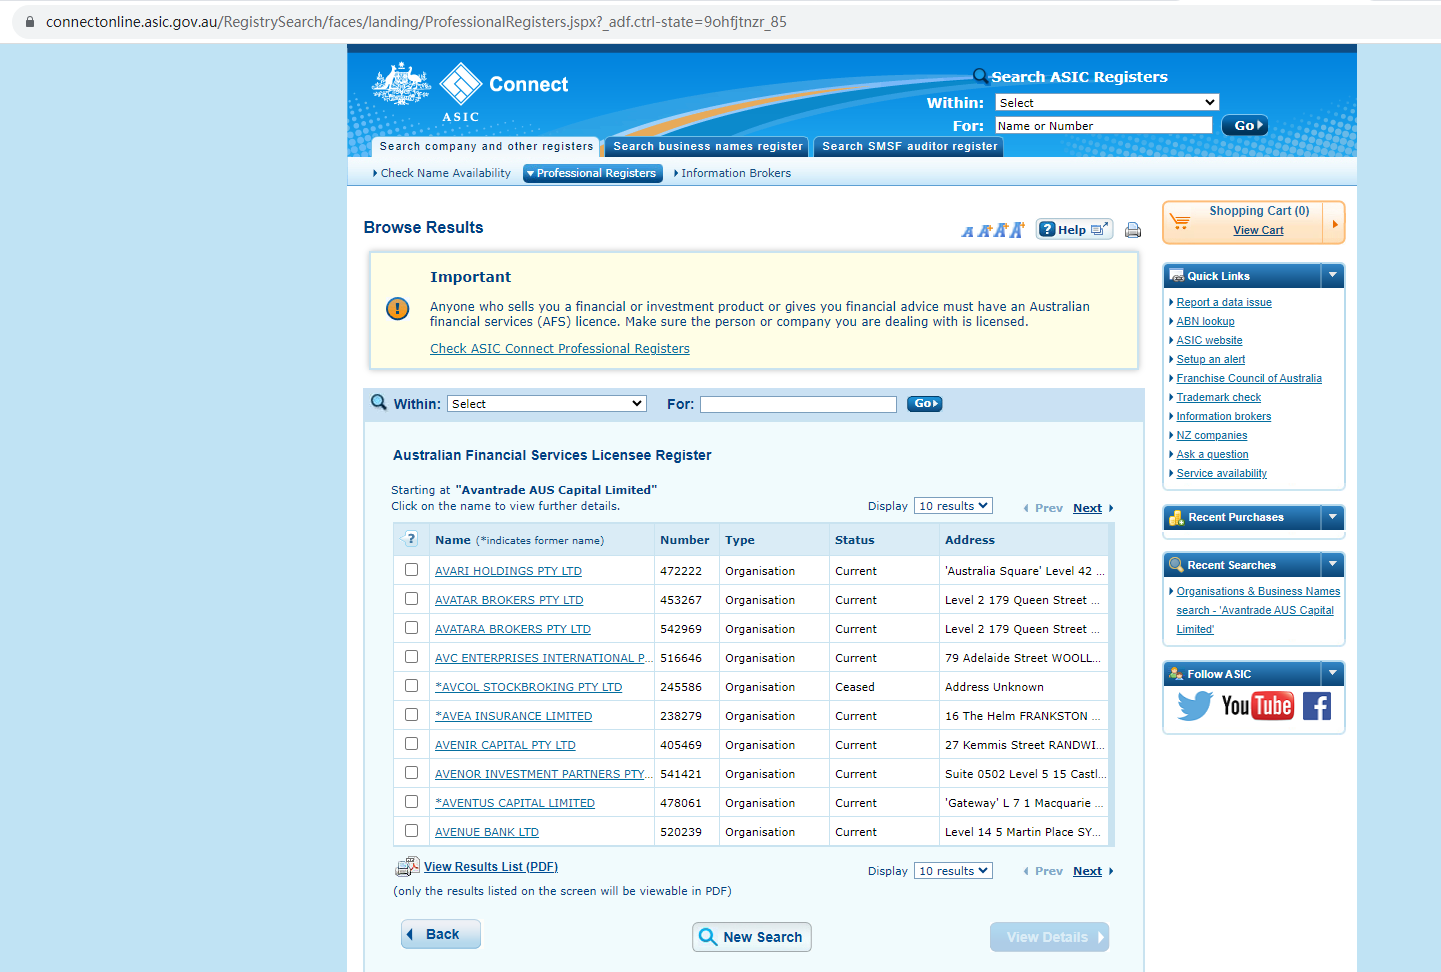This screenshot has height=972, width=1441.
Task: Click the shopping cart icon
Action: pos(1180,222)
